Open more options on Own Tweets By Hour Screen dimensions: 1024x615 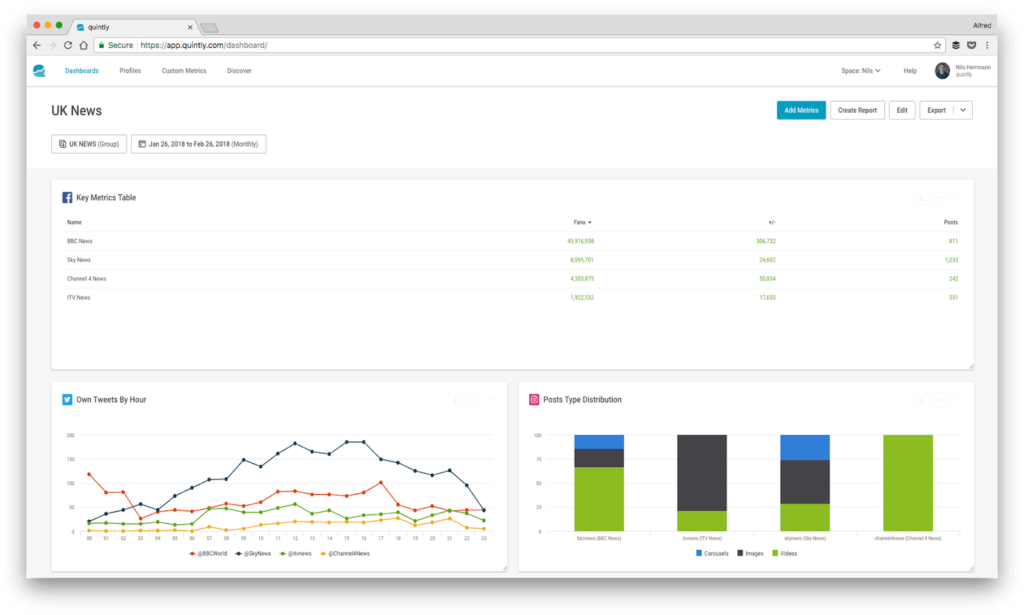pyautogui.click(x=472, y=400)
